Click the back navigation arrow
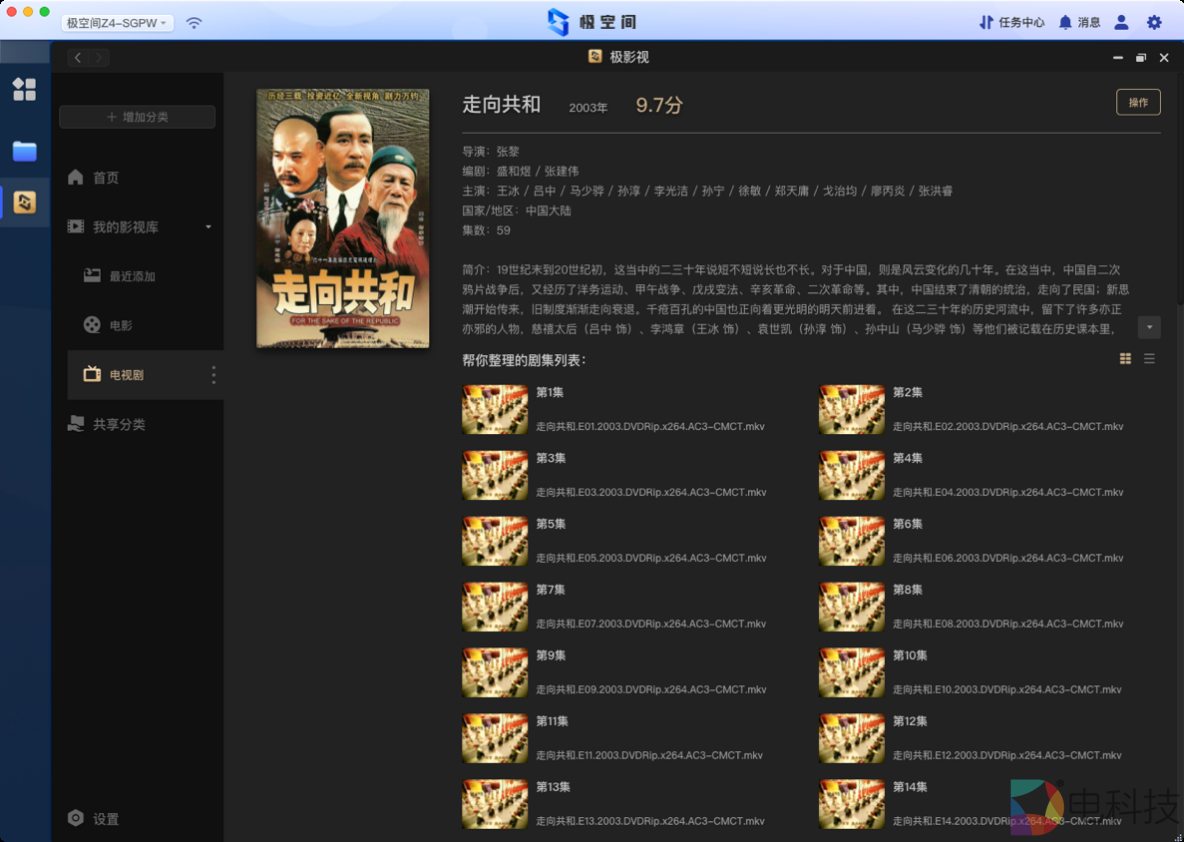Image resolution: width=1184 pixels, height=842 pixels. point(77,57)
